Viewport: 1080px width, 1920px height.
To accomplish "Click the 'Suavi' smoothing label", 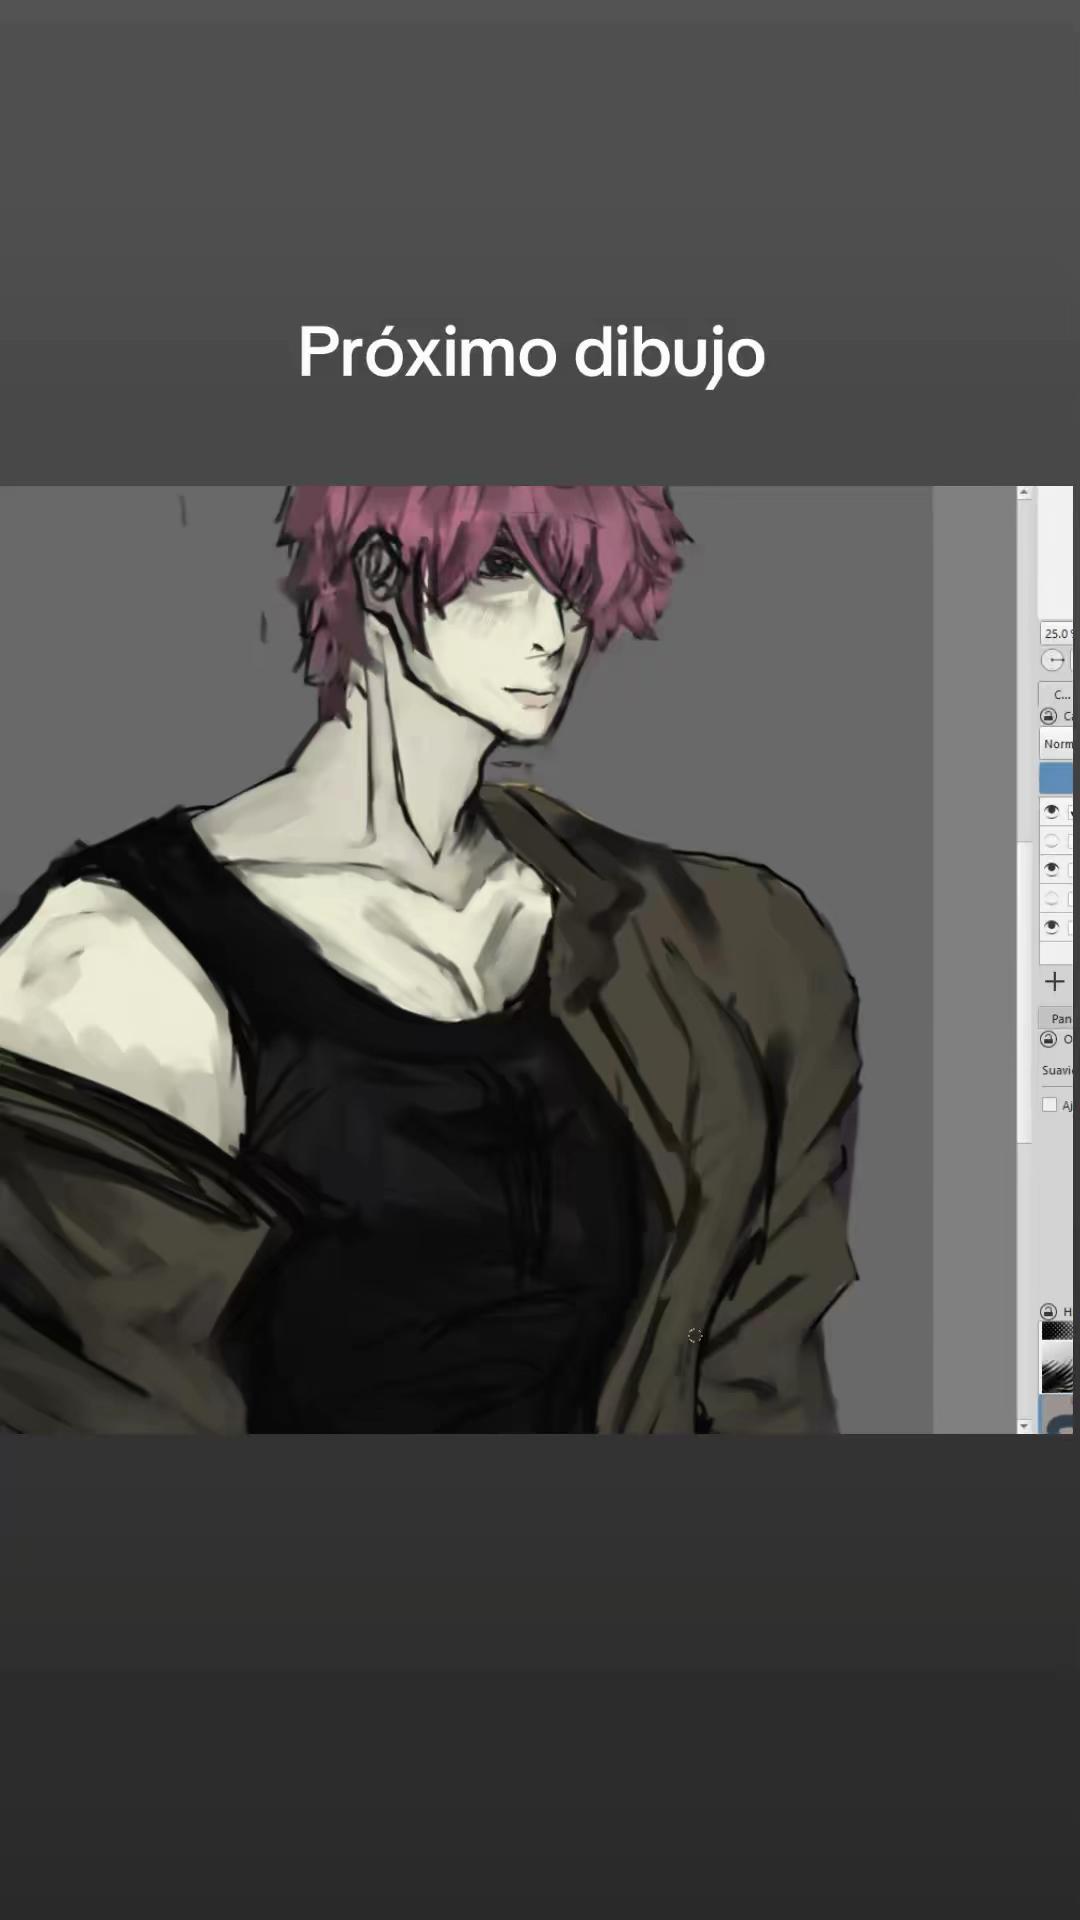I will click(1057, 1070).
